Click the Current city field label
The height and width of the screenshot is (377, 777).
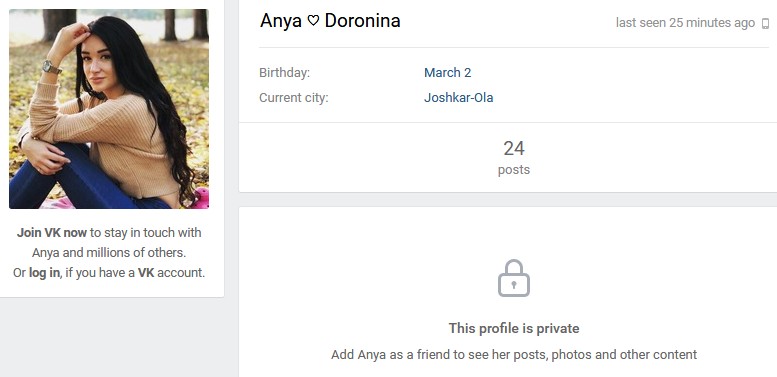pos(294,98)
